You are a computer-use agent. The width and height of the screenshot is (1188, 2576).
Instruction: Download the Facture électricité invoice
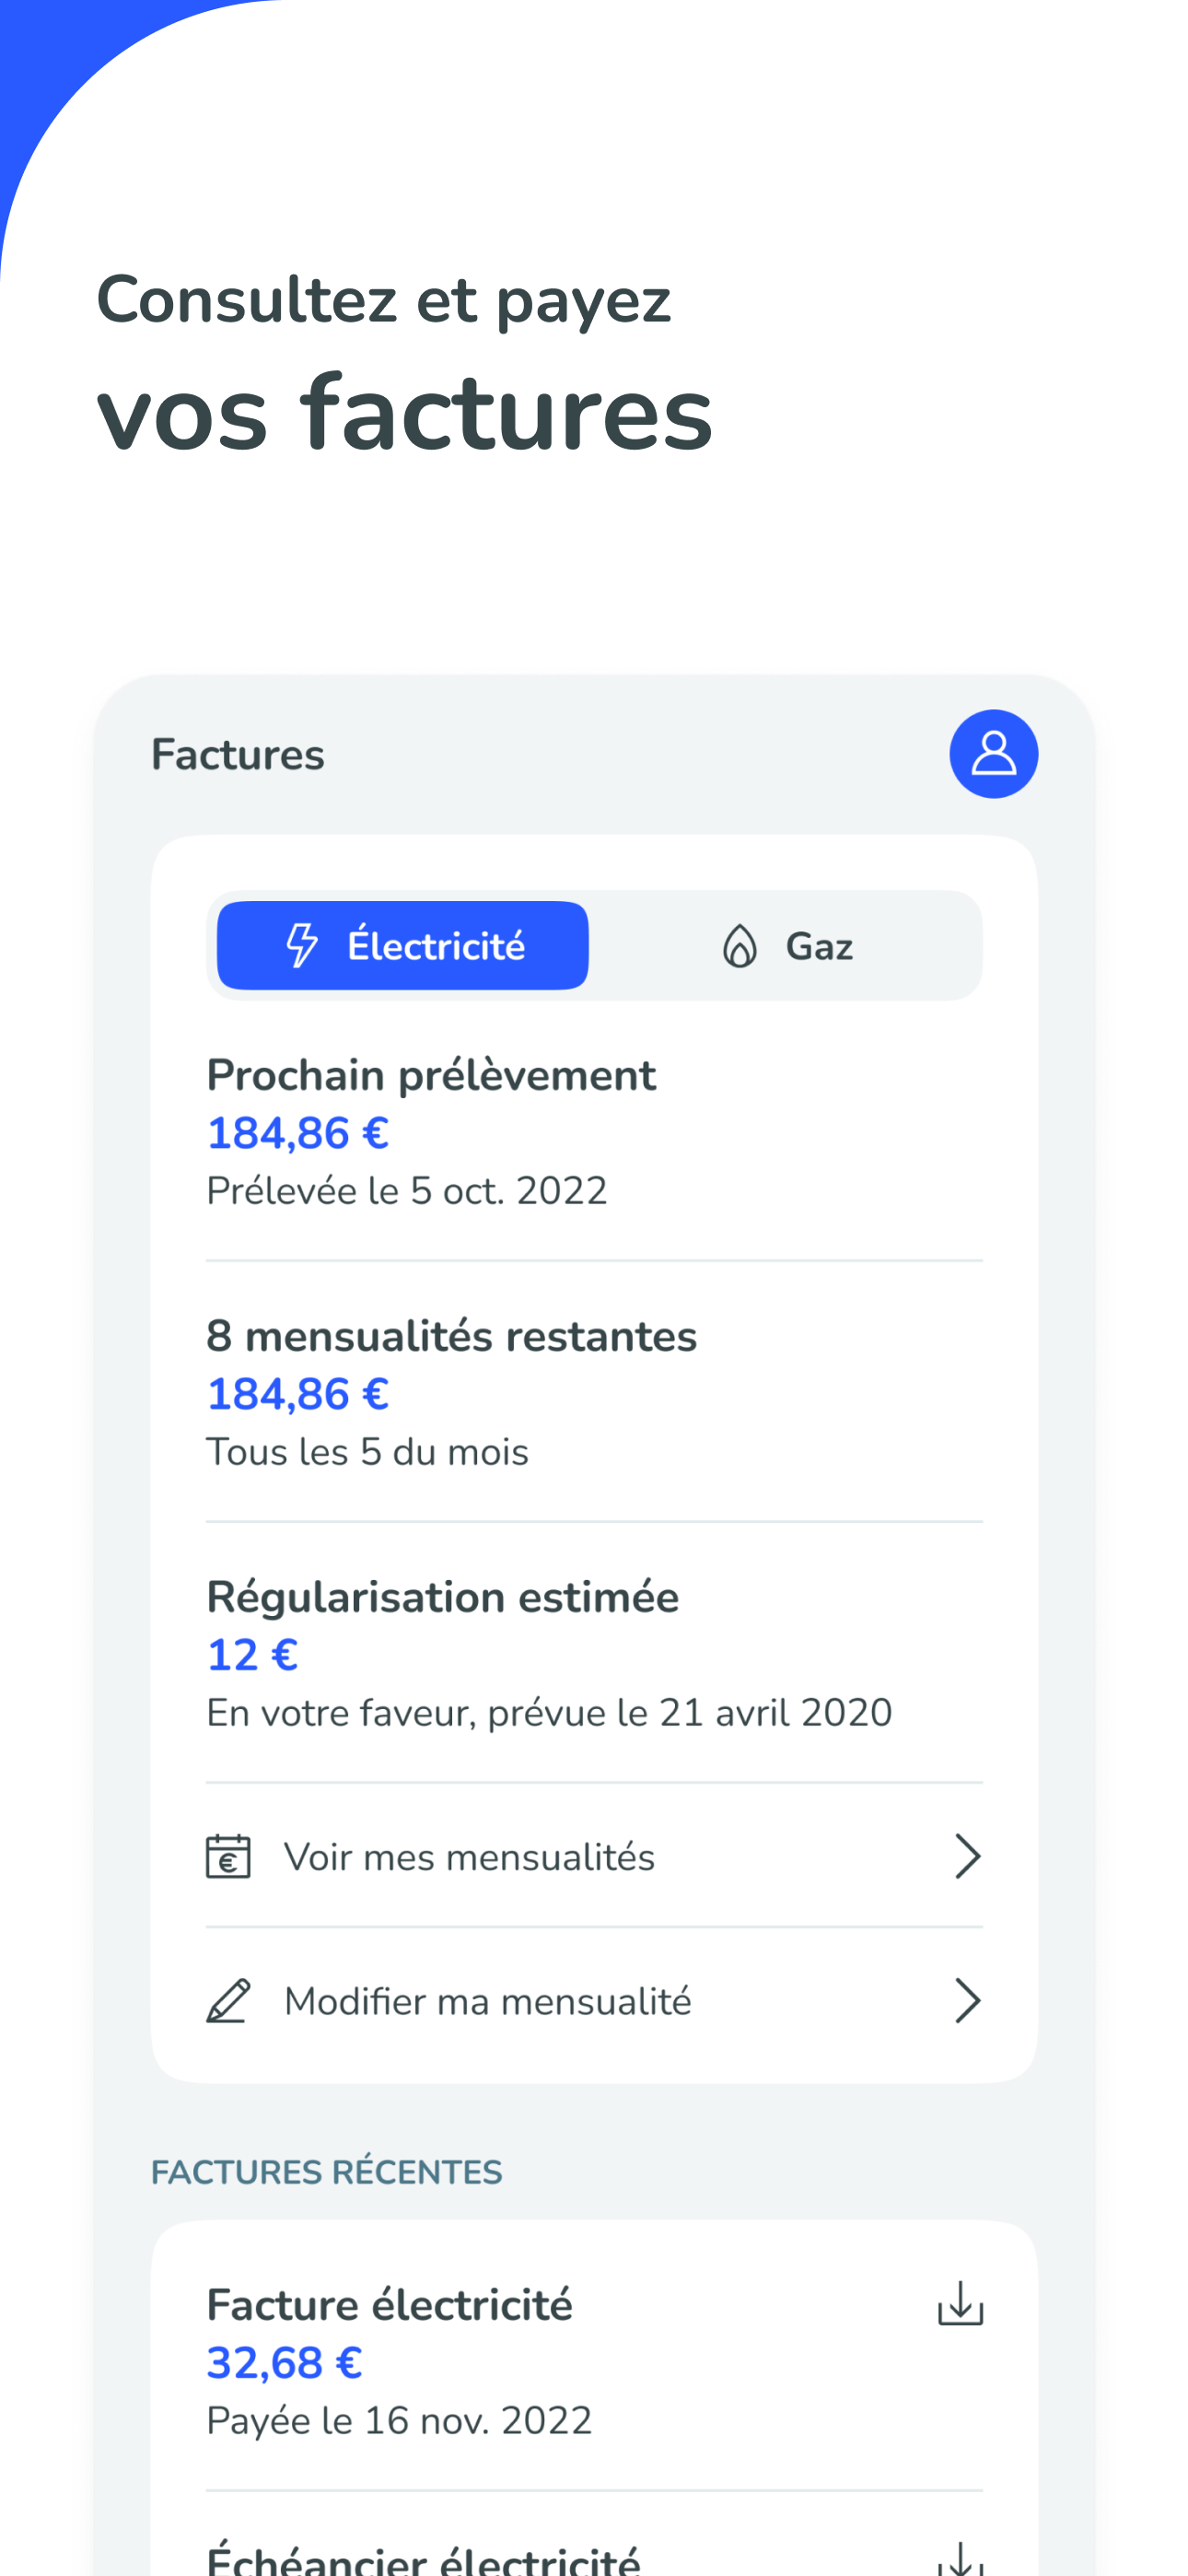960,2303
